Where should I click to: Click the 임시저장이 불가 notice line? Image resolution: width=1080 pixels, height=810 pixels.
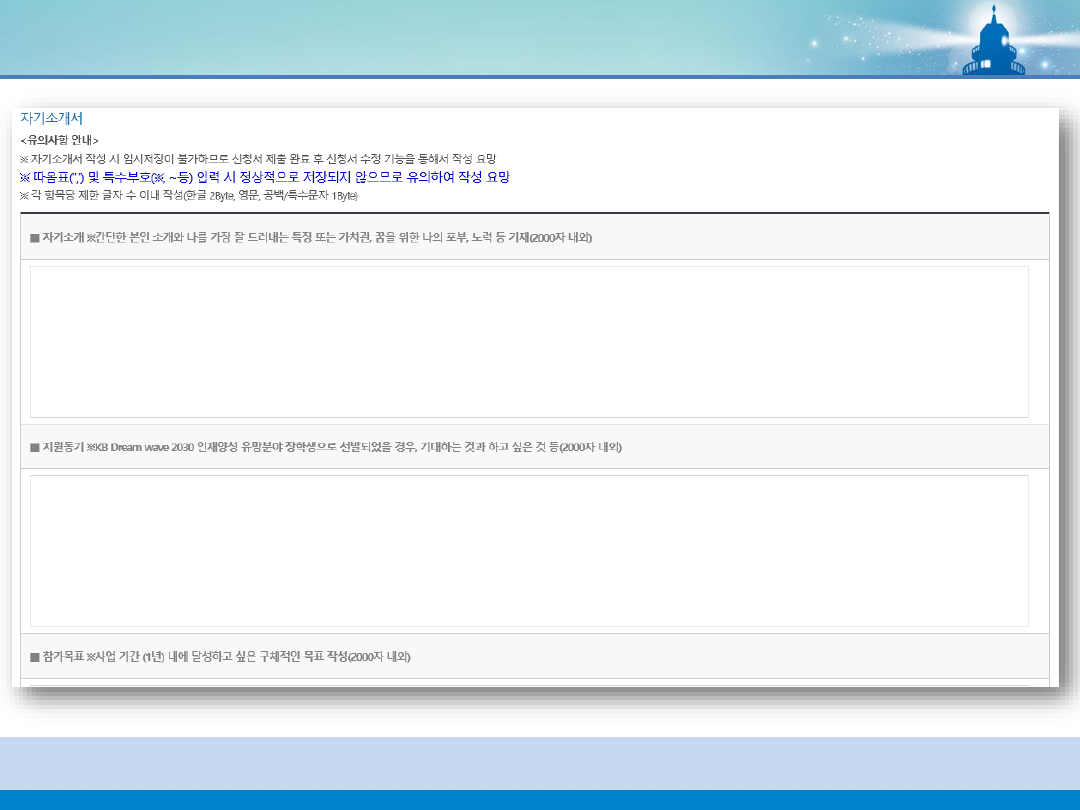click(x=257, y=159)
